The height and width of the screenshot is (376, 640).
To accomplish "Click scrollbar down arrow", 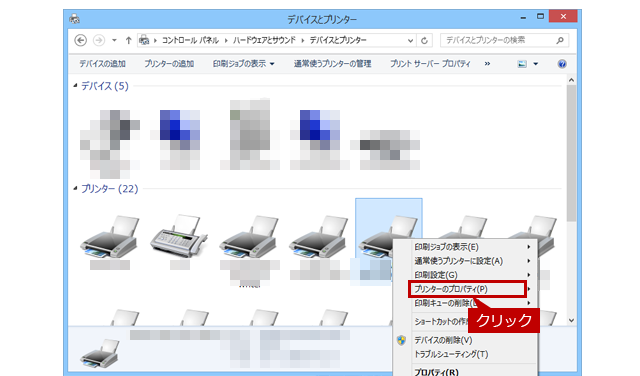I will 571,320.
